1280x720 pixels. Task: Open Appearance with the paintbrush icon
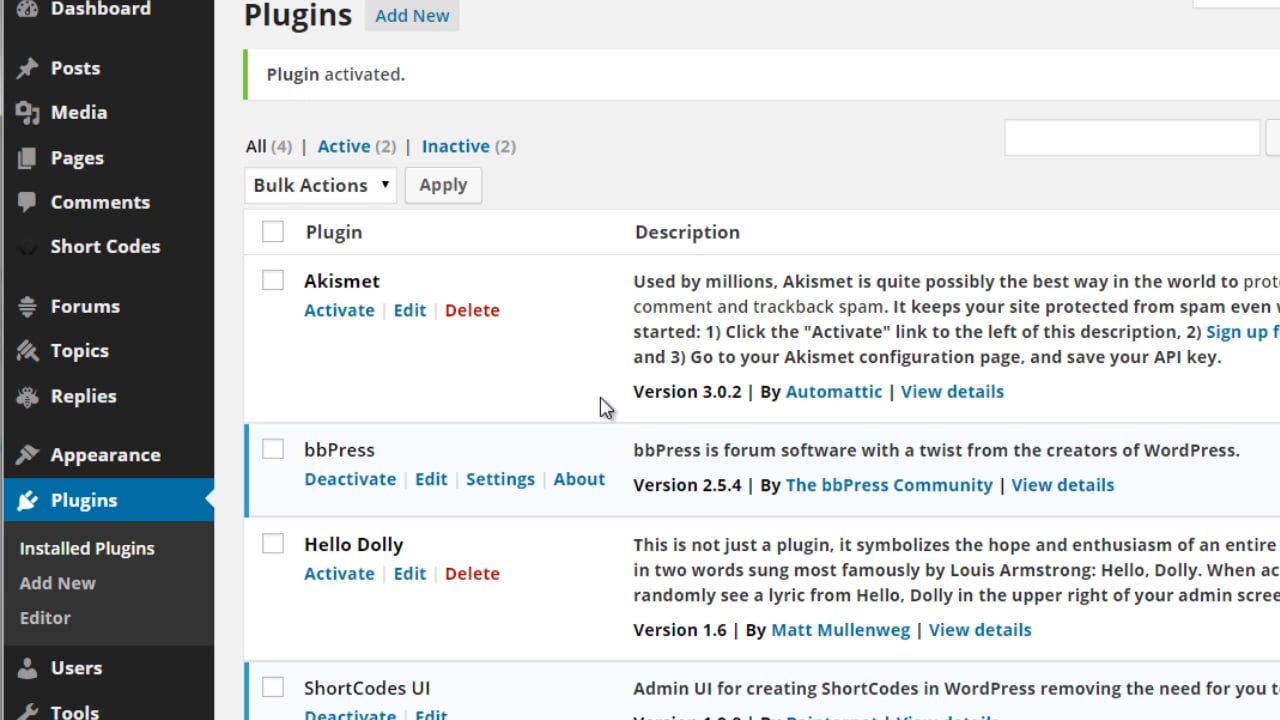(x=27, y=454)
